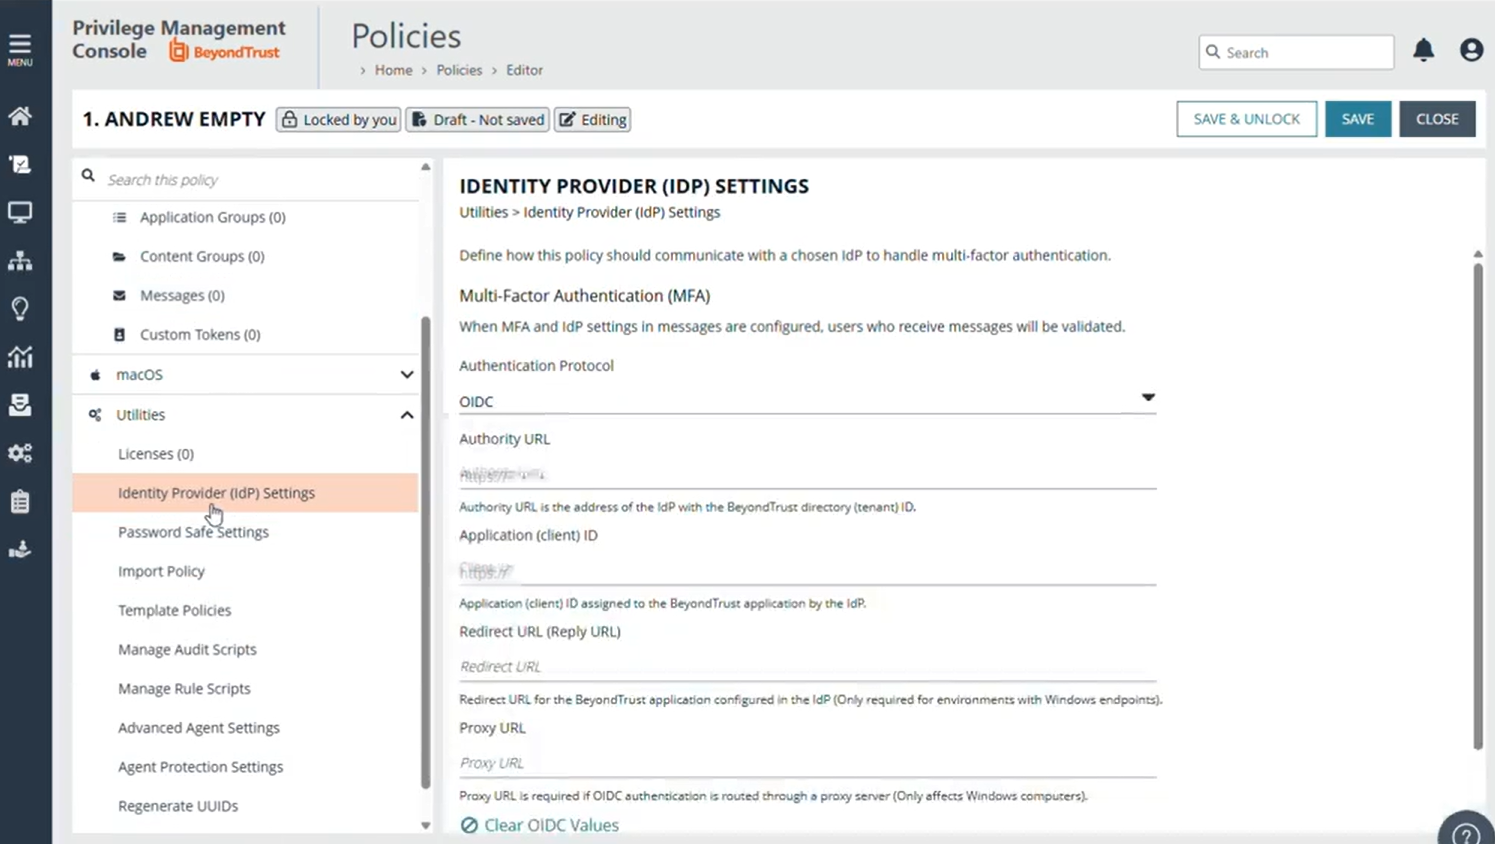
Task: Open the policies edit icon in sidebar
Action: 20,164
